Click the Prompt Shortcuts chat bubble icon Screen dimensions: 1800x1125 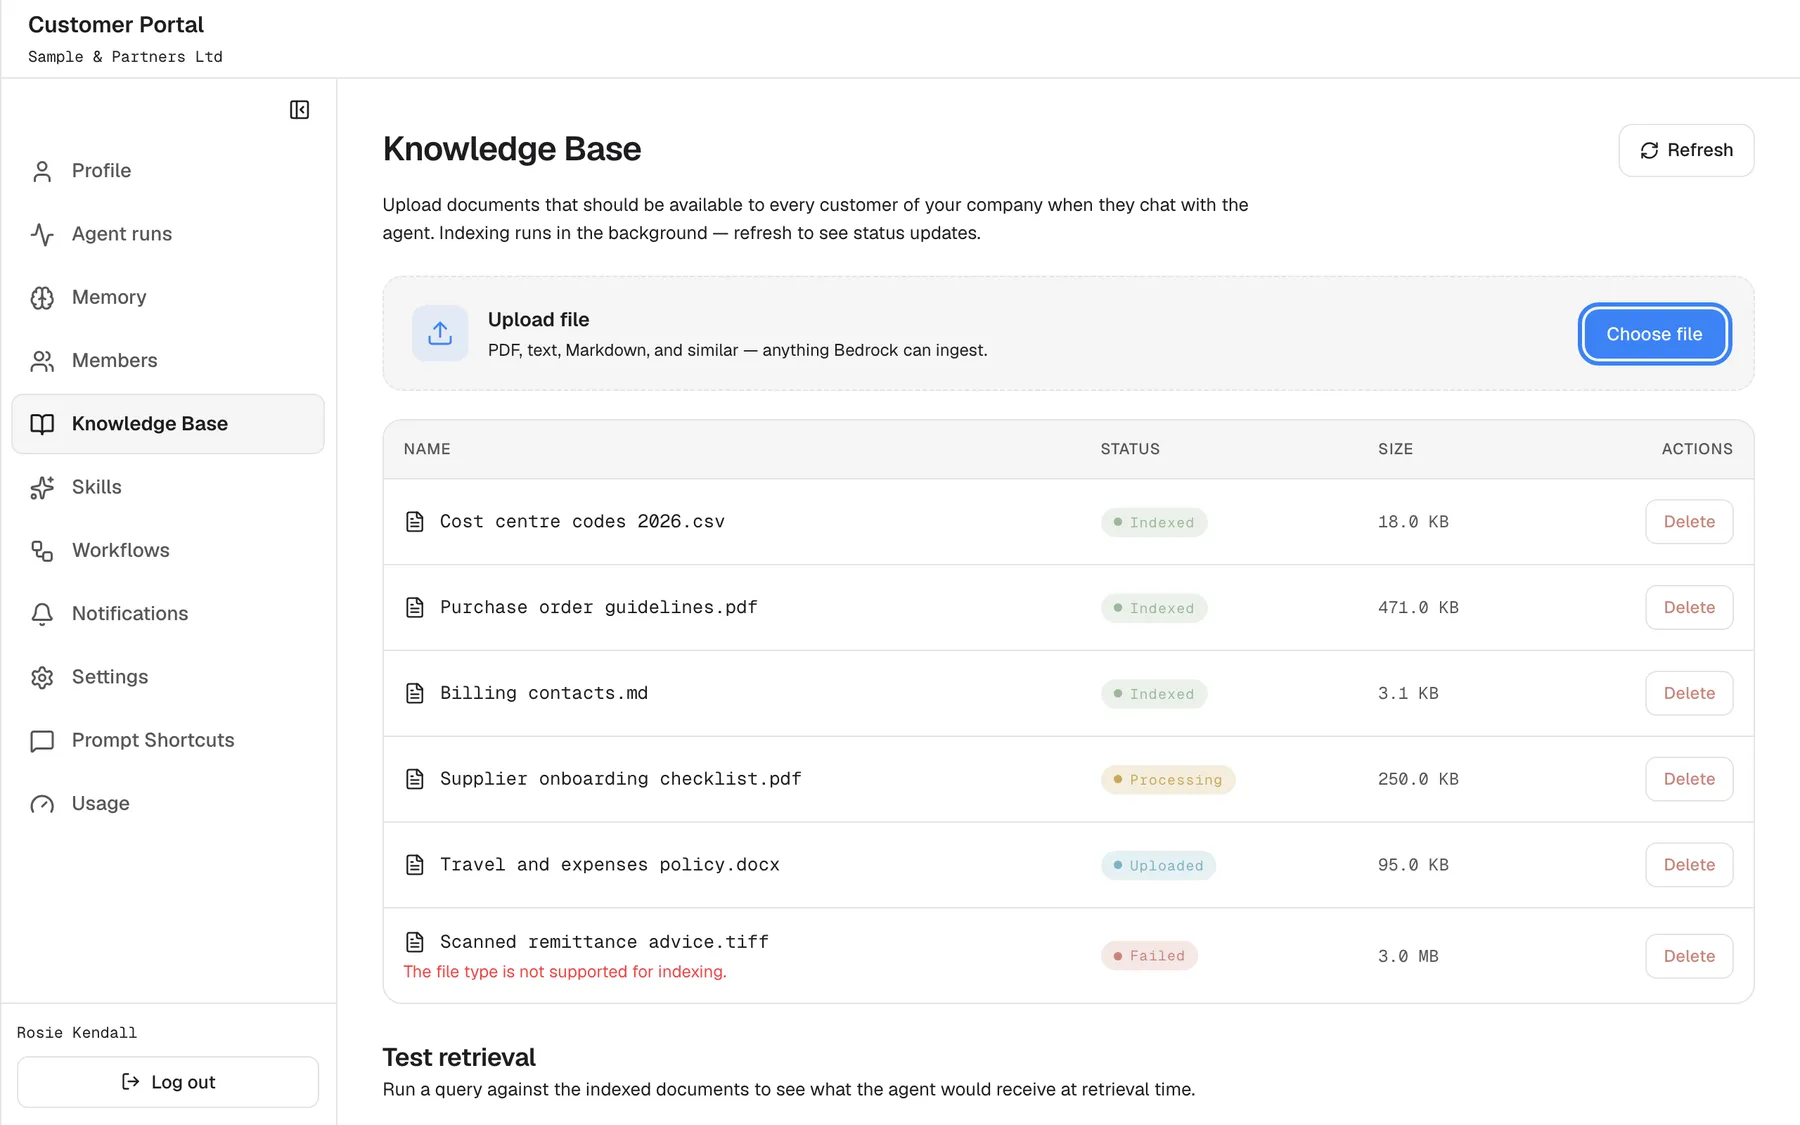tap(42, 741)
